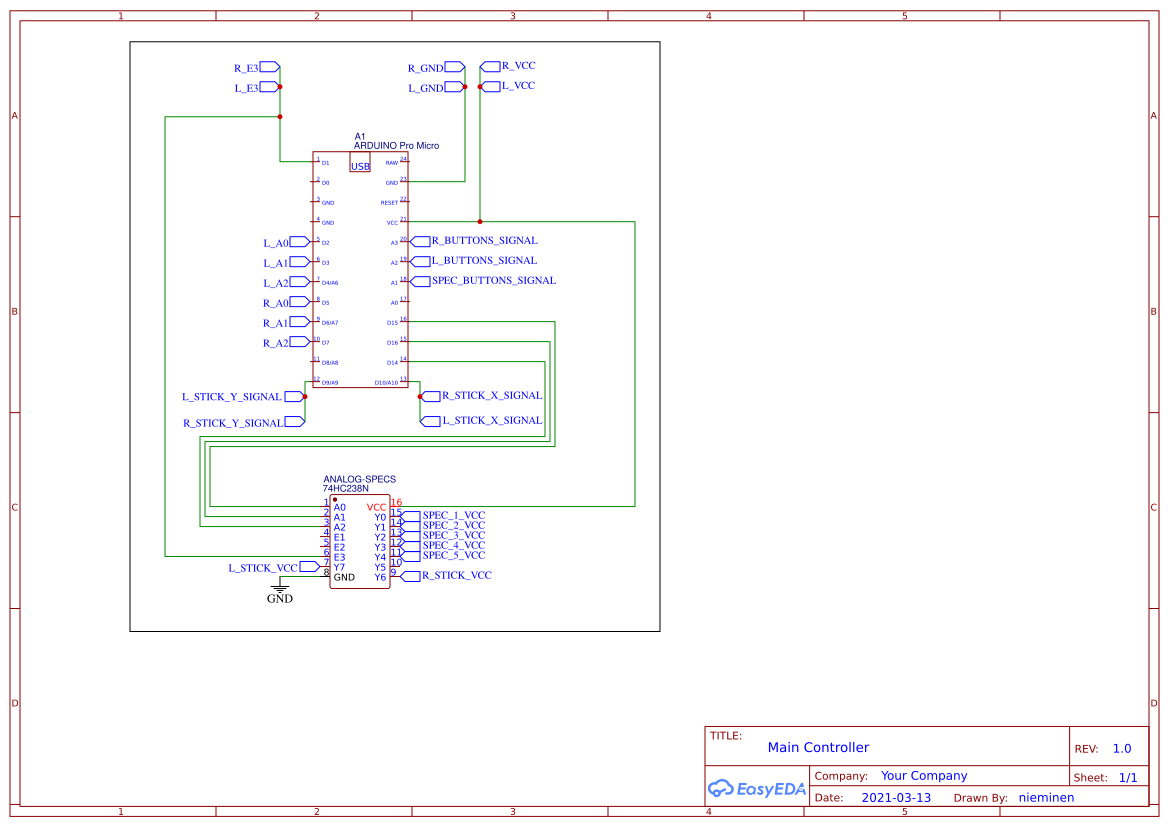This screenshot has width=1169, height=827.
Task: Click the TITLE field reading Main Controller
Action: pos(818,747)
